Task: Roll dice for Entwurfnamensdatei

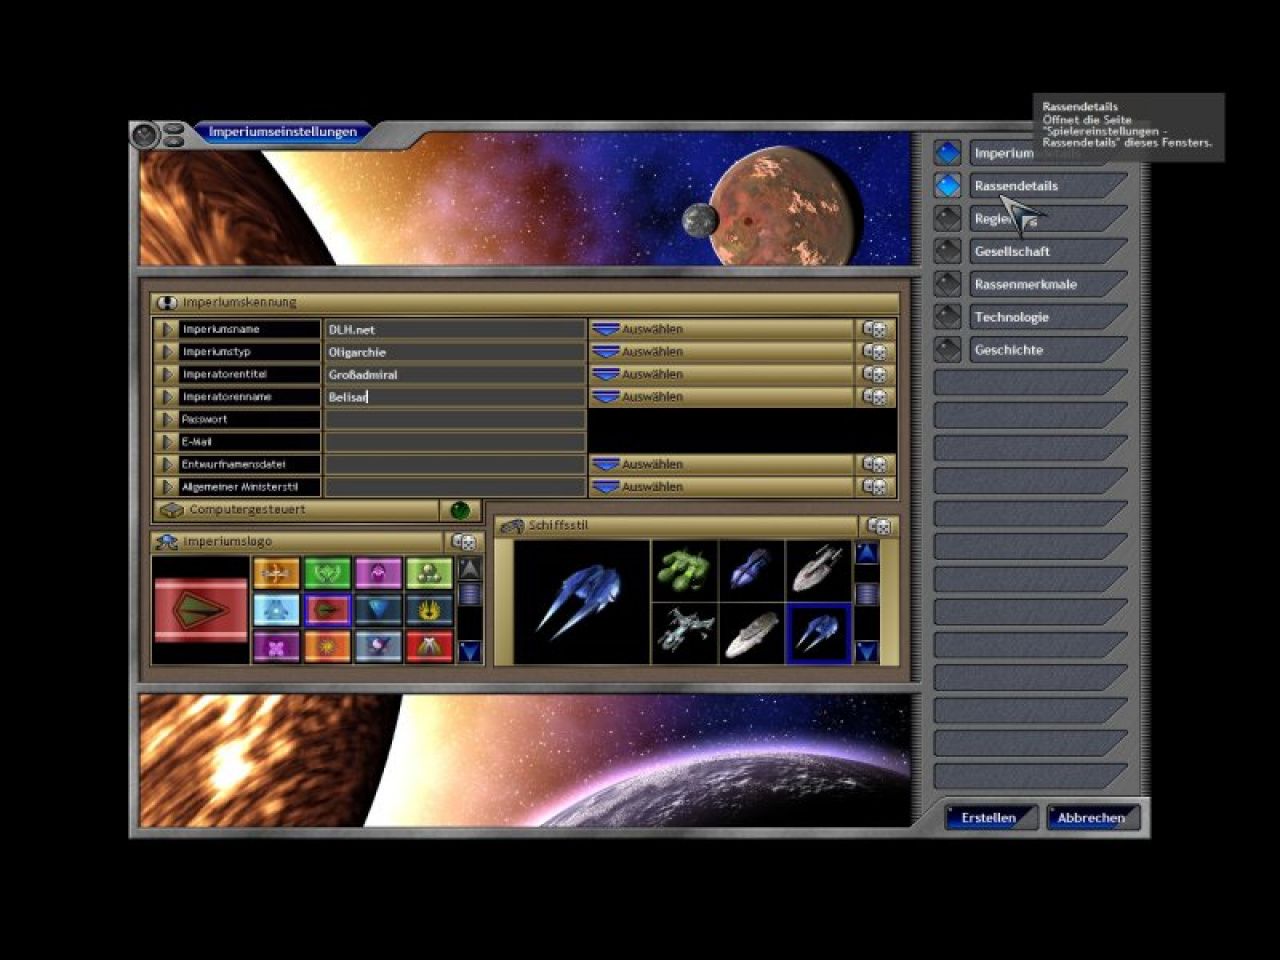Action: pyautogui.click(x=875, y=464)
